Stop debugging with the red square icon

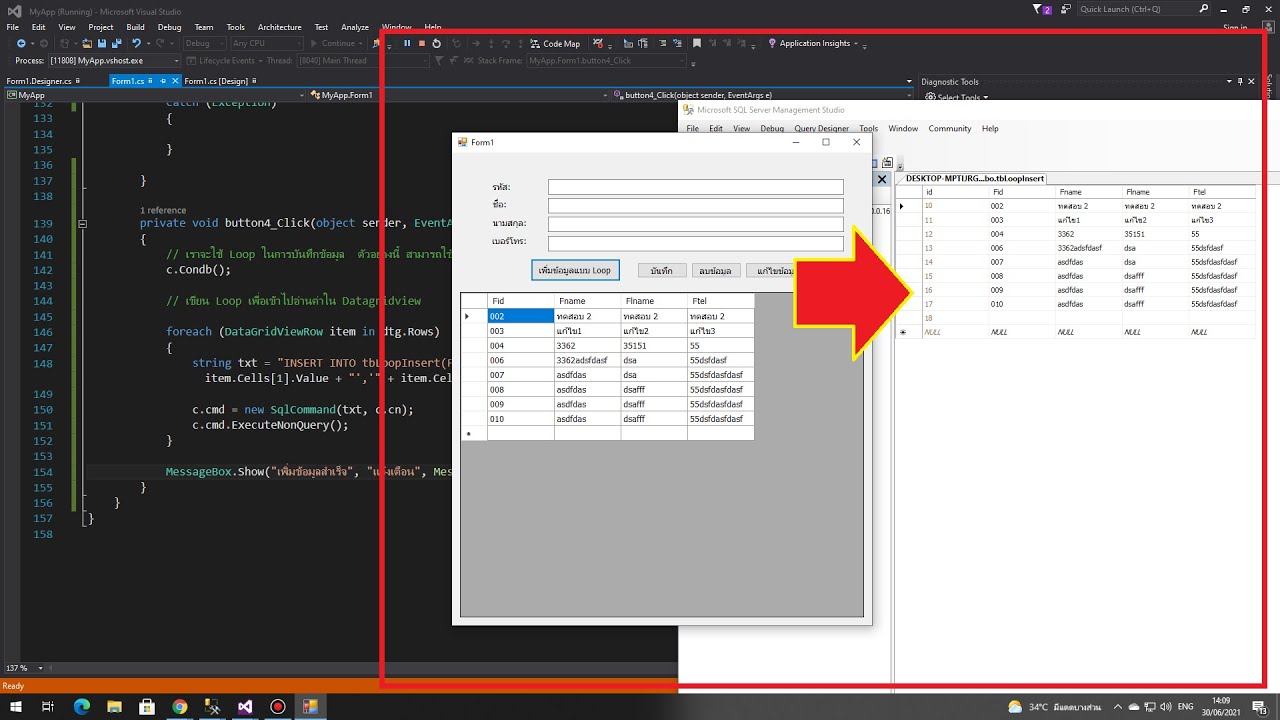point(422,43)
